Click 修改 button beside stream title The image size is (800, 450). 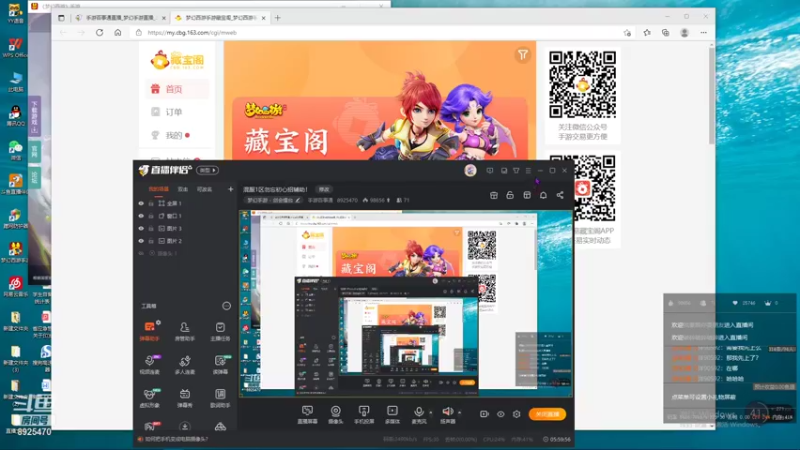click(324, 189)
